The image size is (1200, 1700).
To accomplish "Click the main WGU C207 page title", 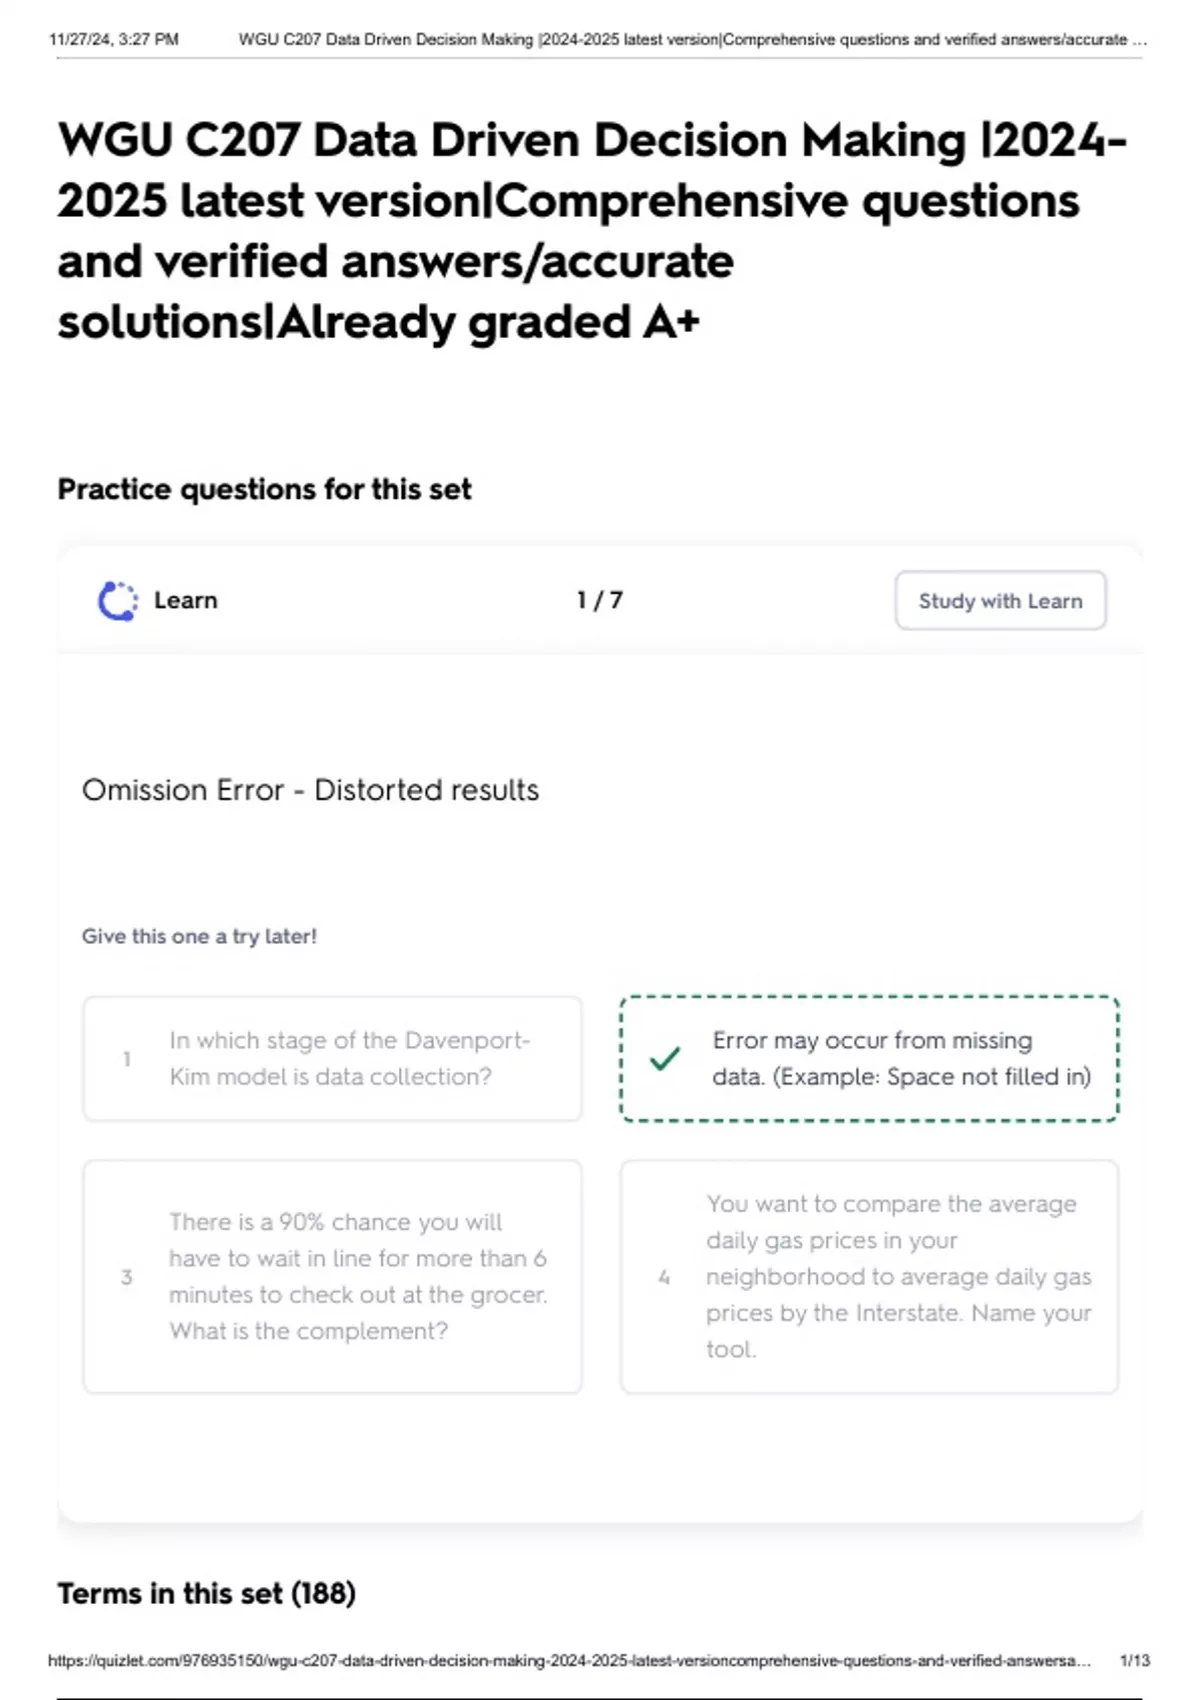I will 592,231.
